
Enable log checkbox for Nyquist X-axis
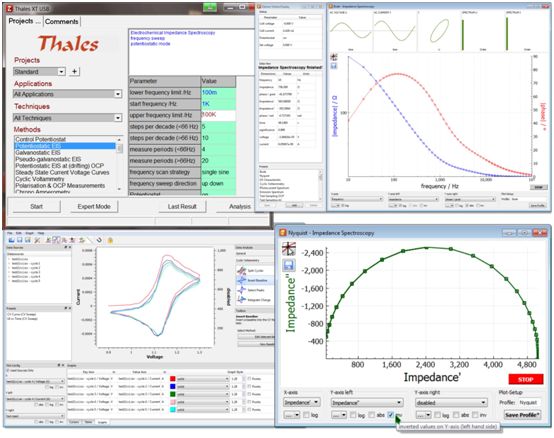pos(306,415)
